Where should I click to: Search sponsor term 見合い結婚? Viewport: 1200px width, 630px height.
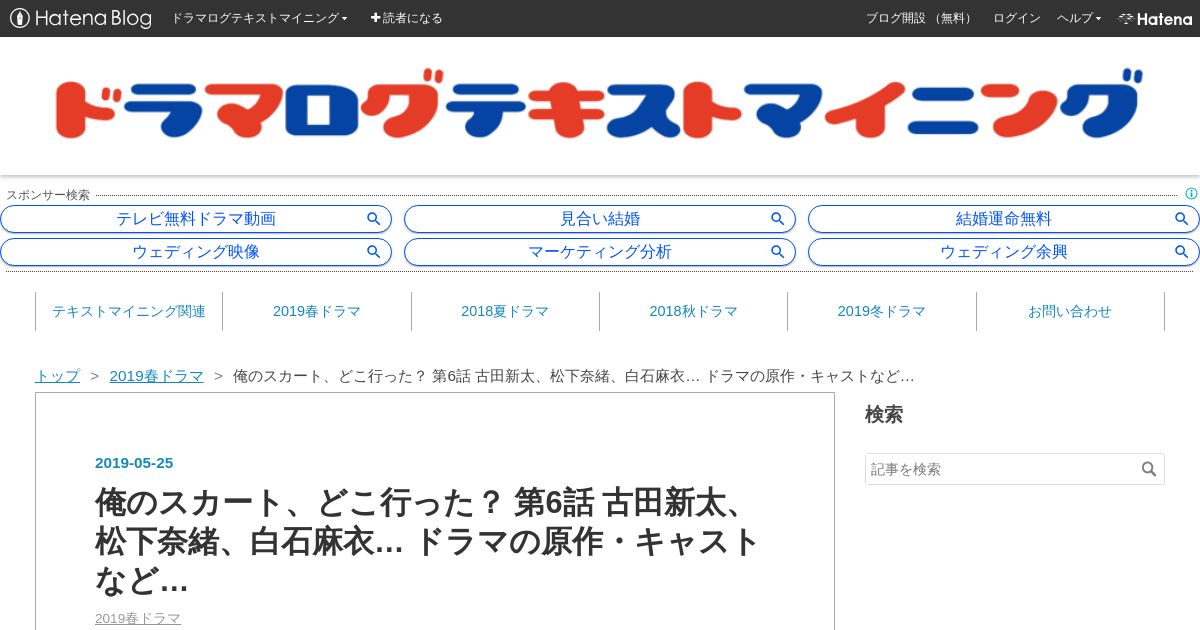[x=600, y=219]
